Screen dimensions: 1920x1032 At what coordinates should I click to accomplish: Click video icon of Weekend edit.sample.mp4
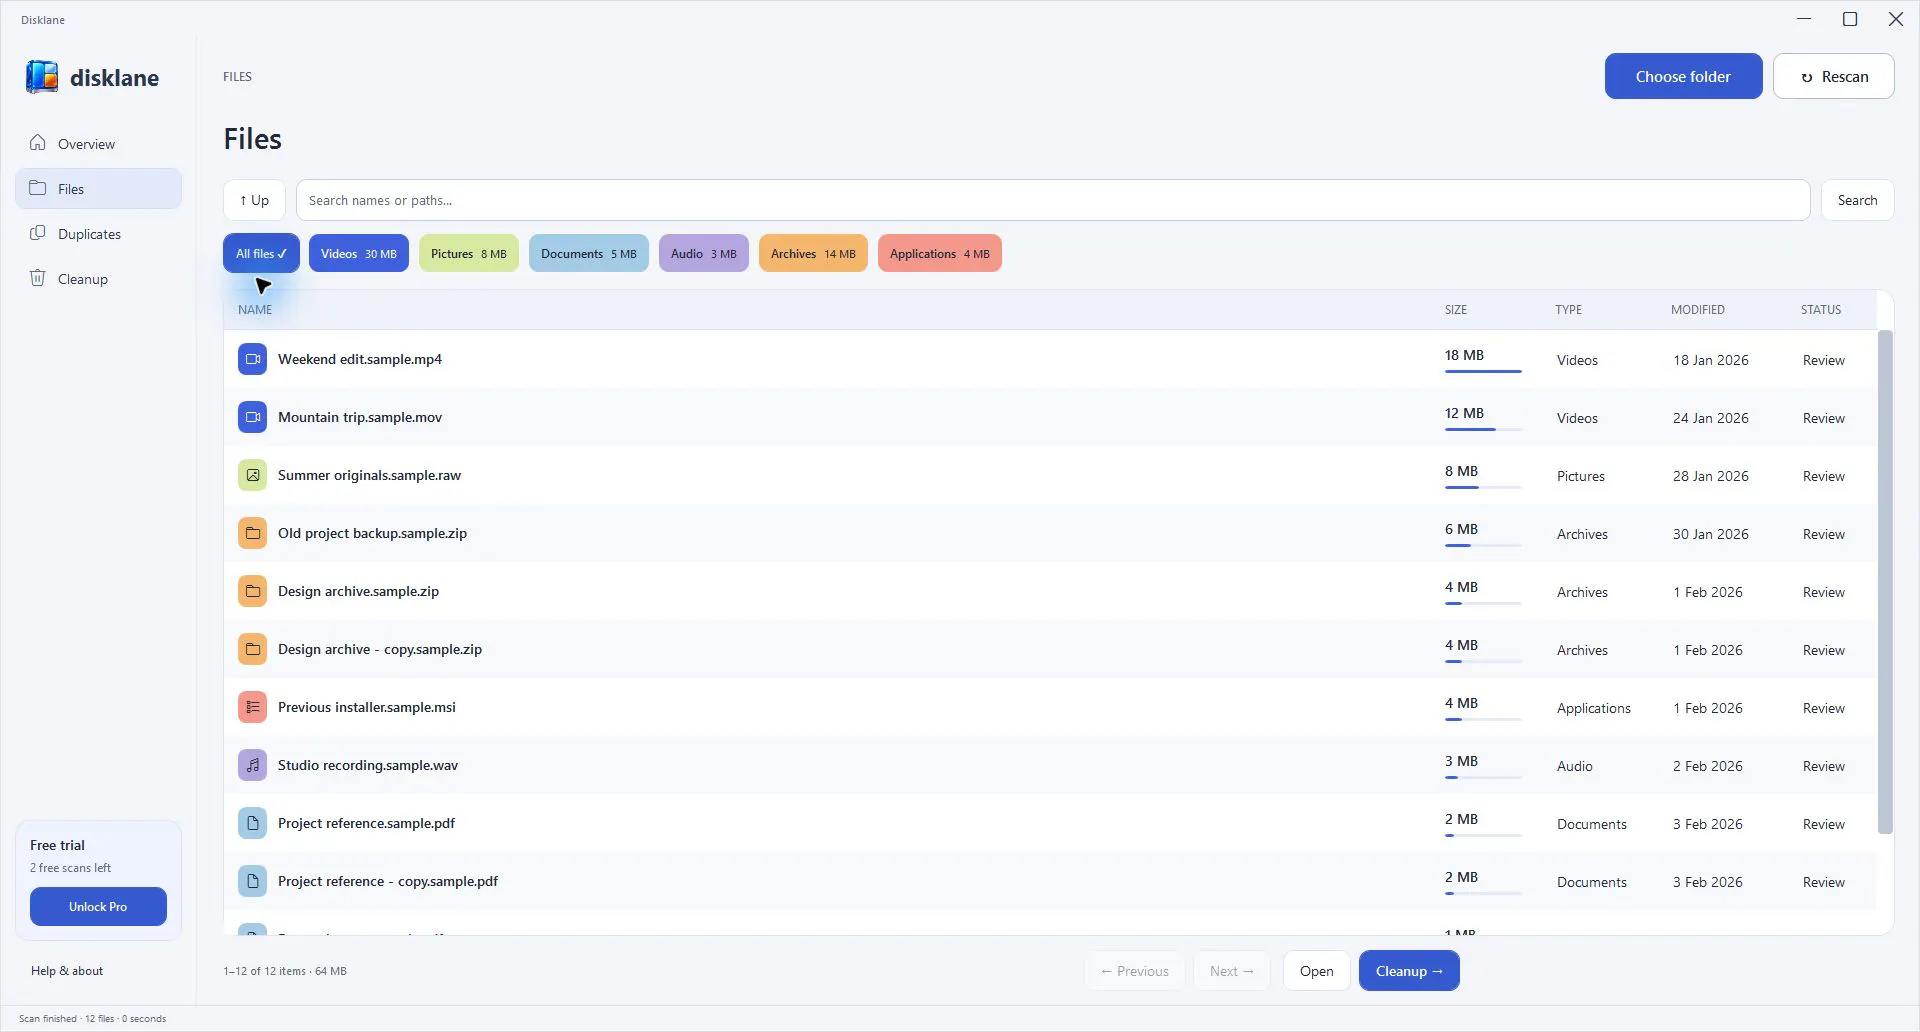(252, 359)
